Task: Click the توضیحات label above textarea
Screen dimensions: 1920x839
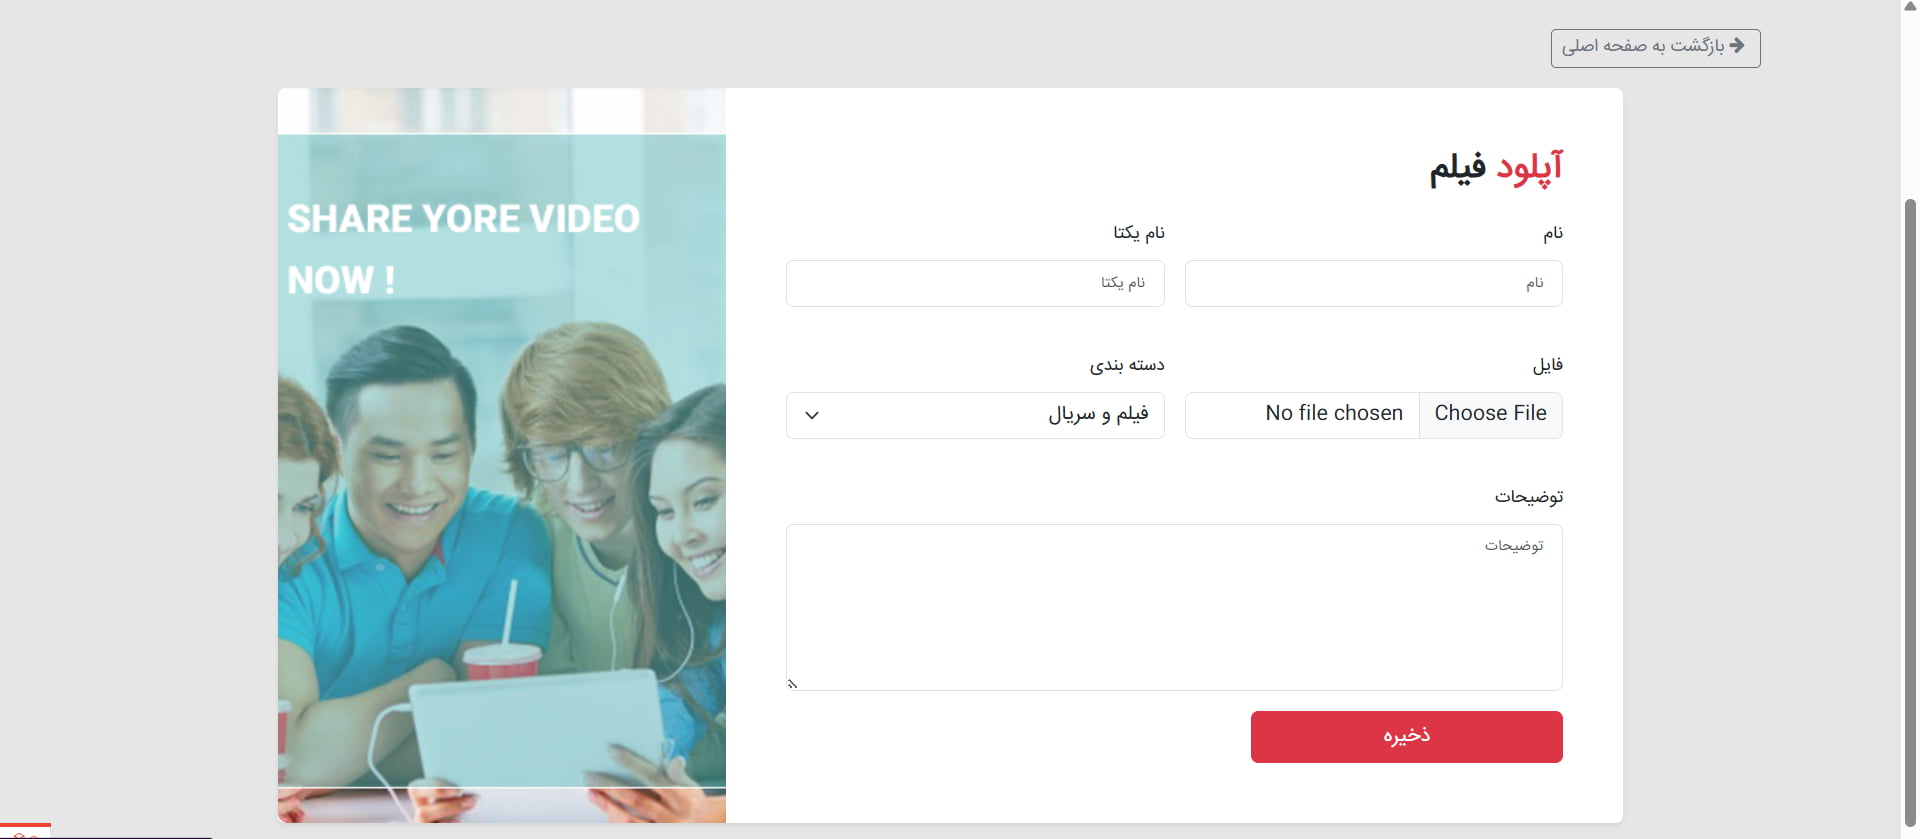Action: click(1528, 497)
